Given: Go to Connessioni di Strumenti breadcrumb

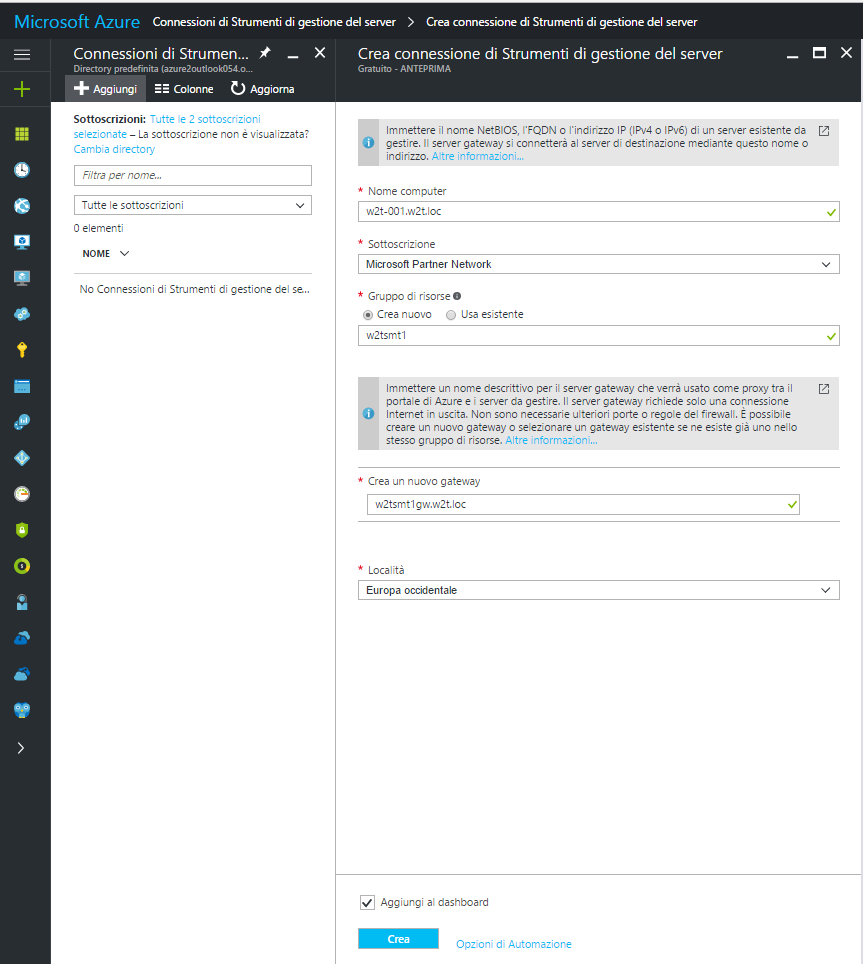Looking at the screenshot, I should click(x=274, y=22).
